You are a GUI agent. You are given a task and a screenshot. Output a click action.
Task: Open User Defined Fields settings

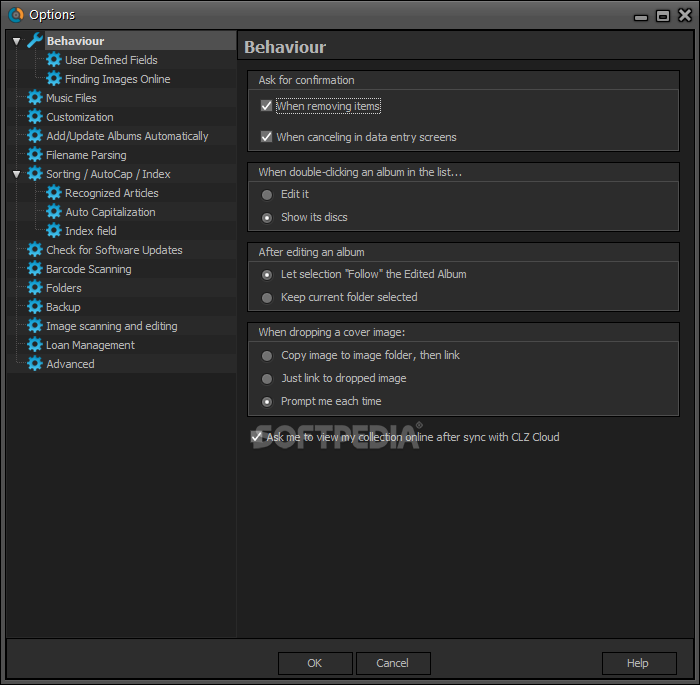[x=111, y=60]
